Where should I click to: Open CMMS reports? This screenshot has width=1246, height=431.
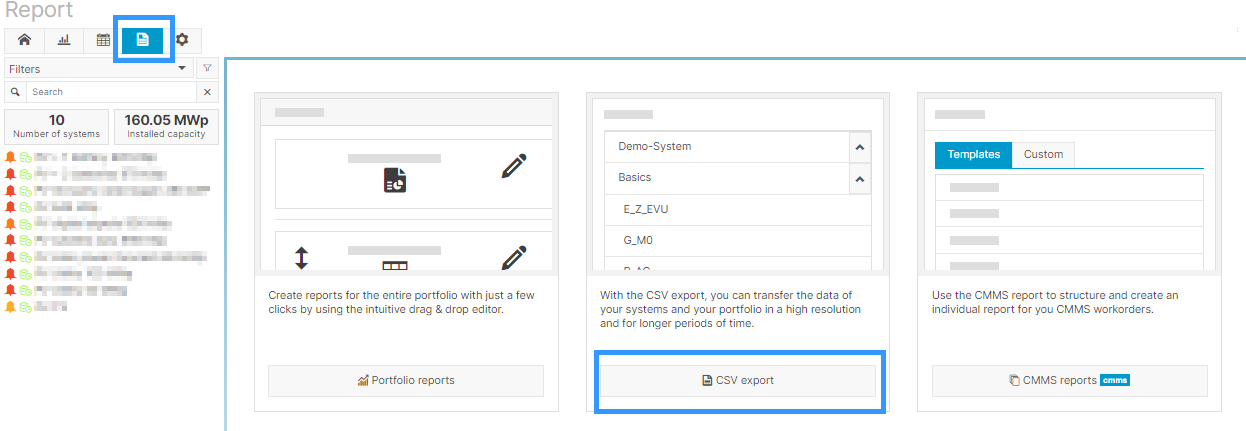tap(1069, 381)
